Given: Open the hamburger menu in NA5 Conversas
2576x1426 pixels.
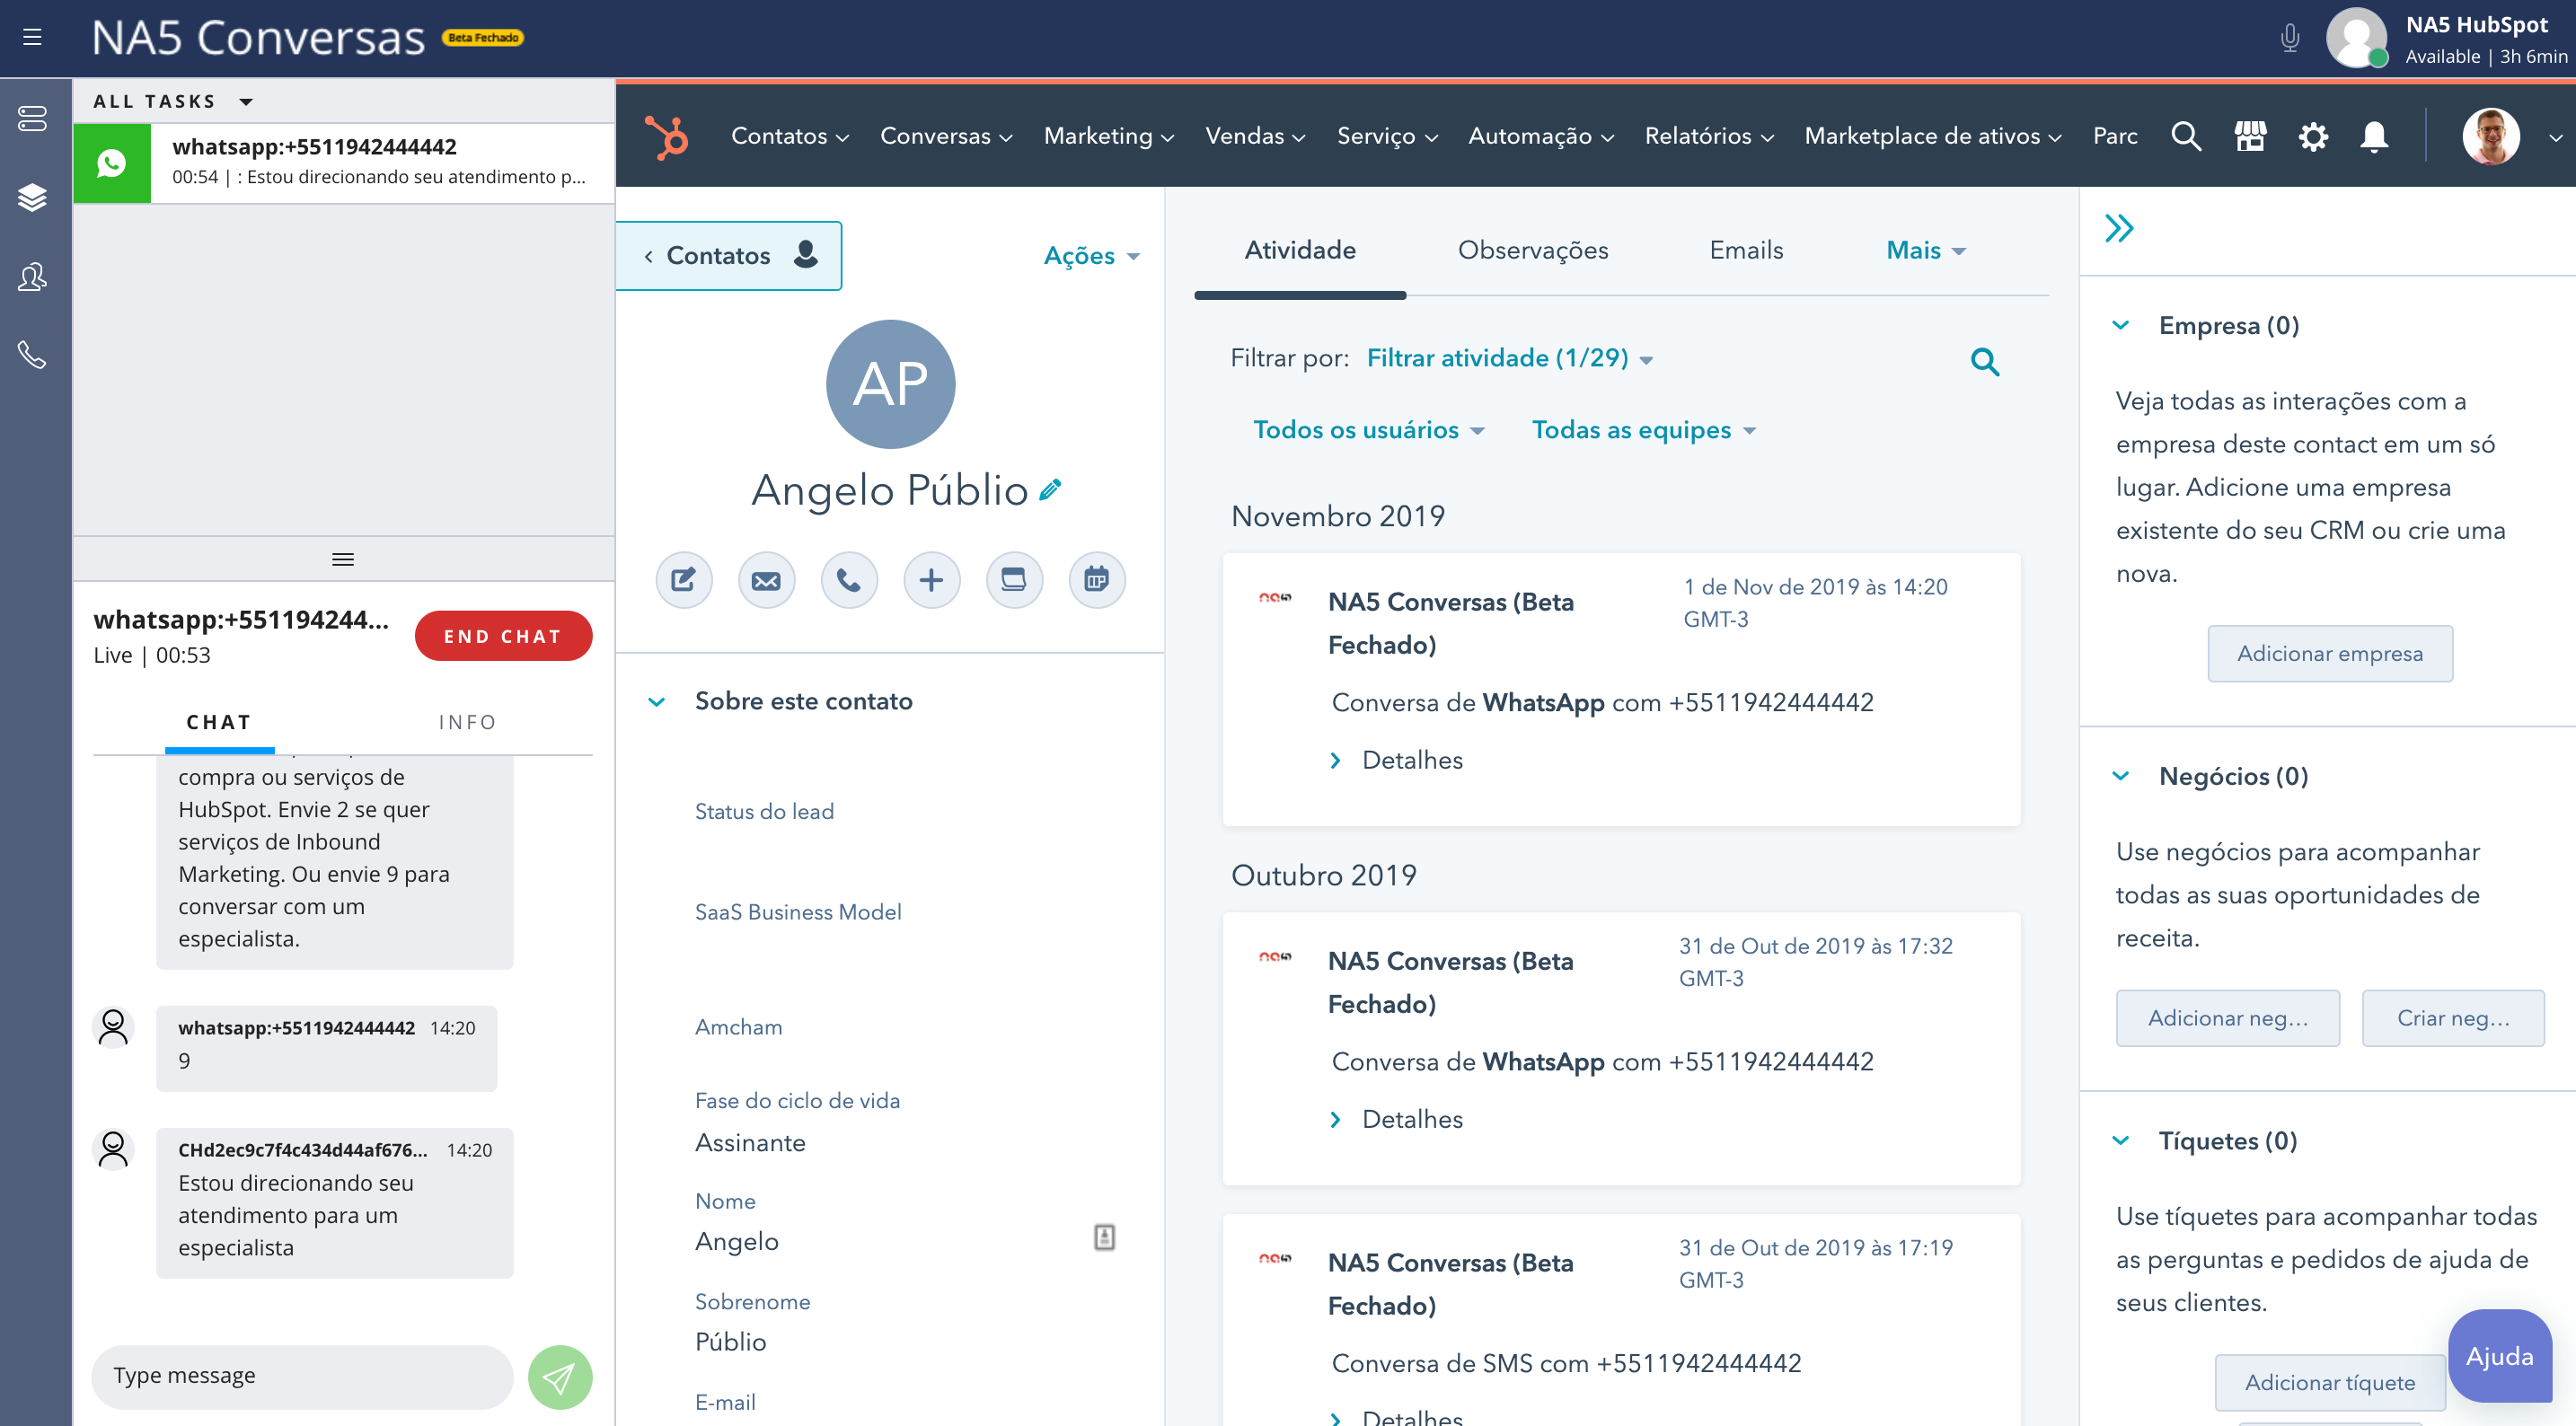Looking at the screenshot, I should tap(32, 38).
